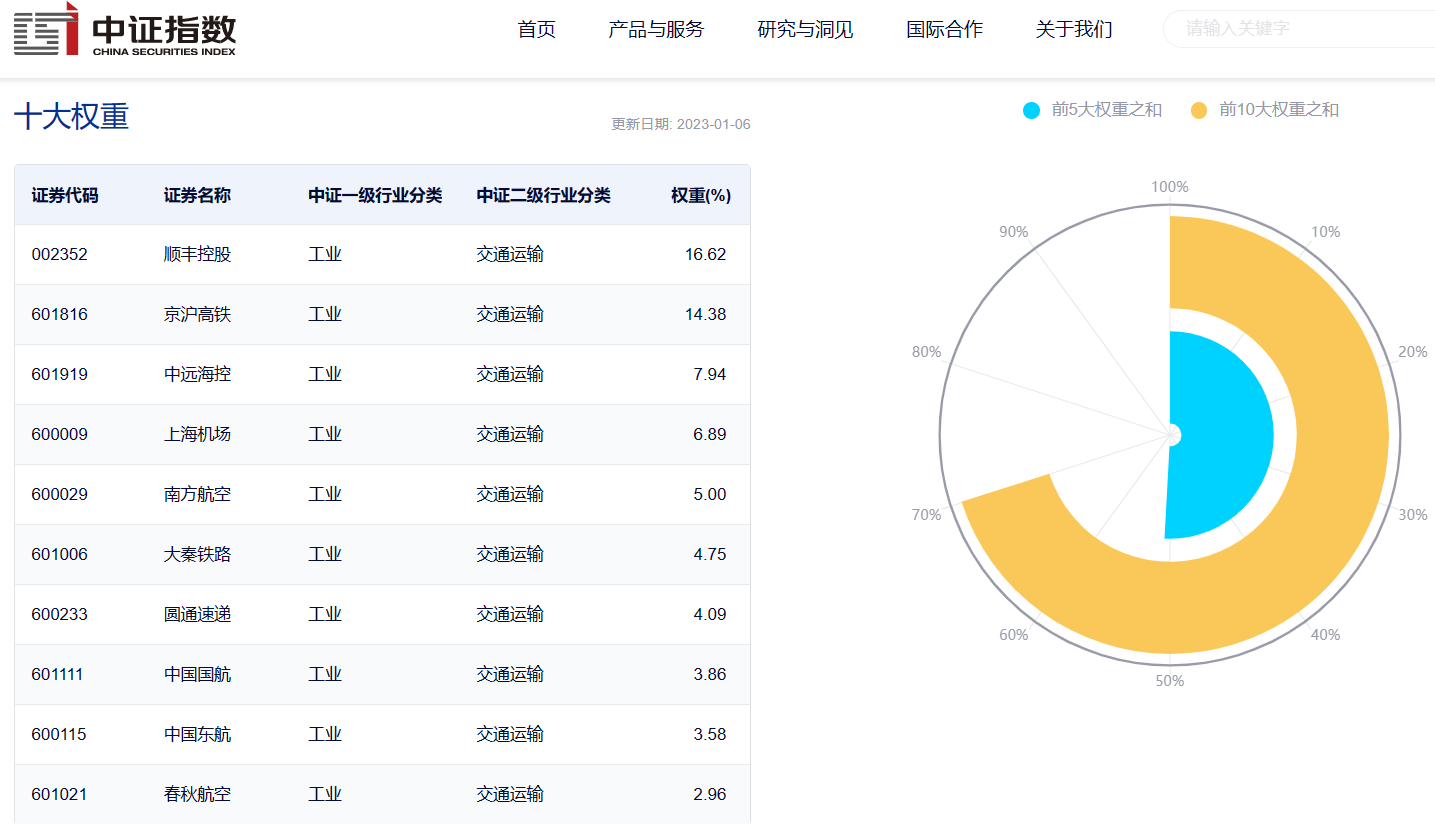Viewport: 1435px width, 824px height.
Task: Select the 圆通速递 name cell
Action: 197,614
